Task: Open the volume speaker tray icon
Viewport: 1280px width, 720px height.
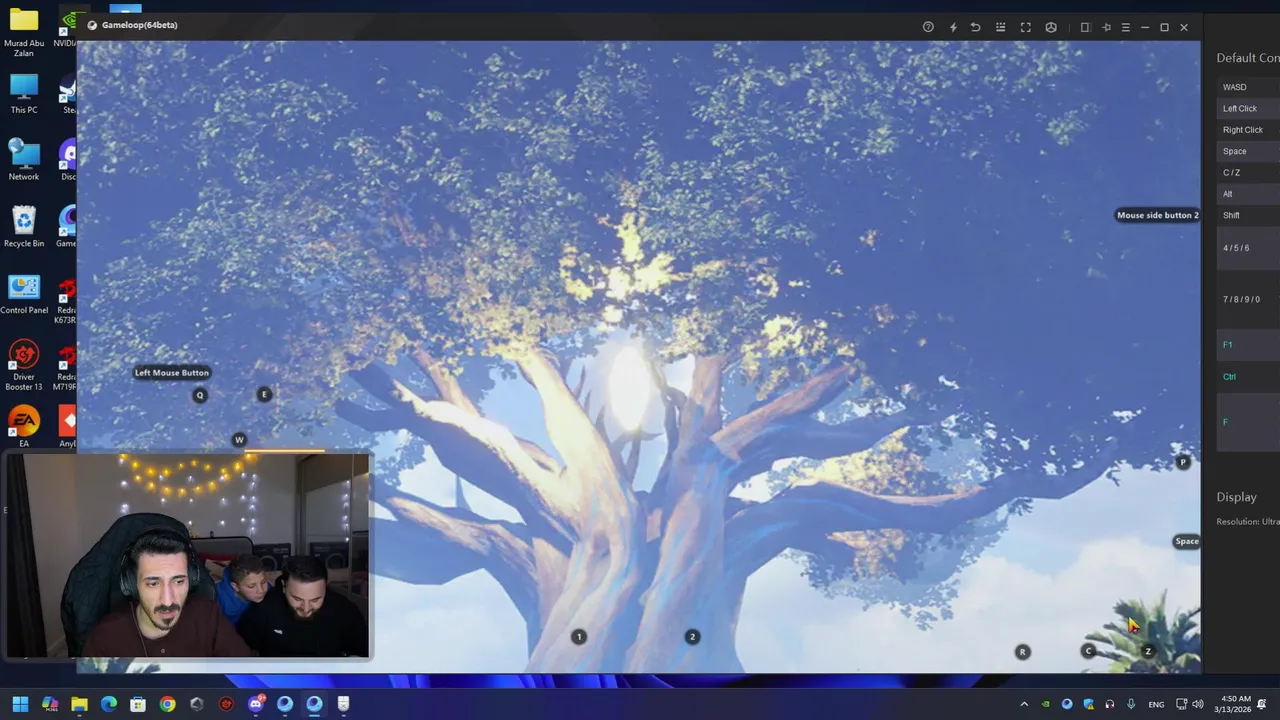Action: [x=1198, y=704]
